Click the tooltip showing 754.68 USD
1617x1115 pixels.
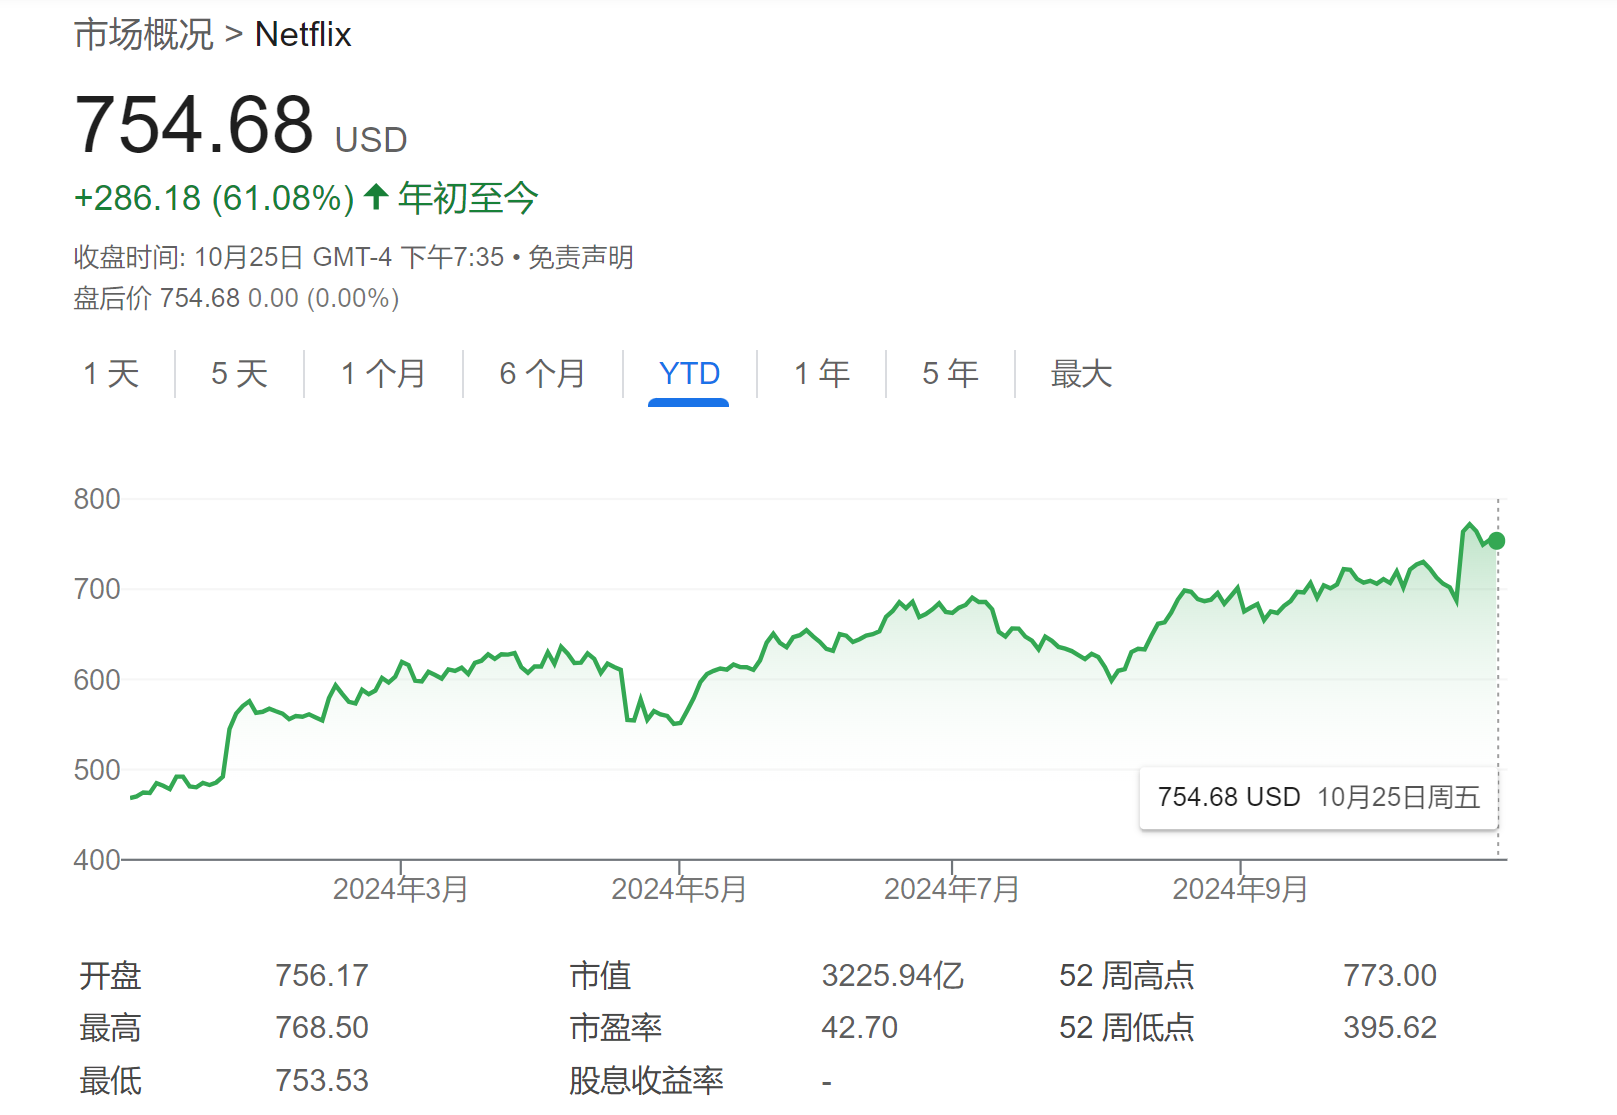(x=1318, y=797)
